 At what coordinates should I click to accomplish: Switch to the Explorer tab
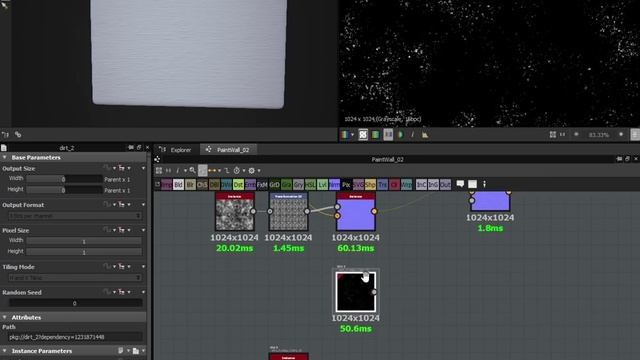176,150
